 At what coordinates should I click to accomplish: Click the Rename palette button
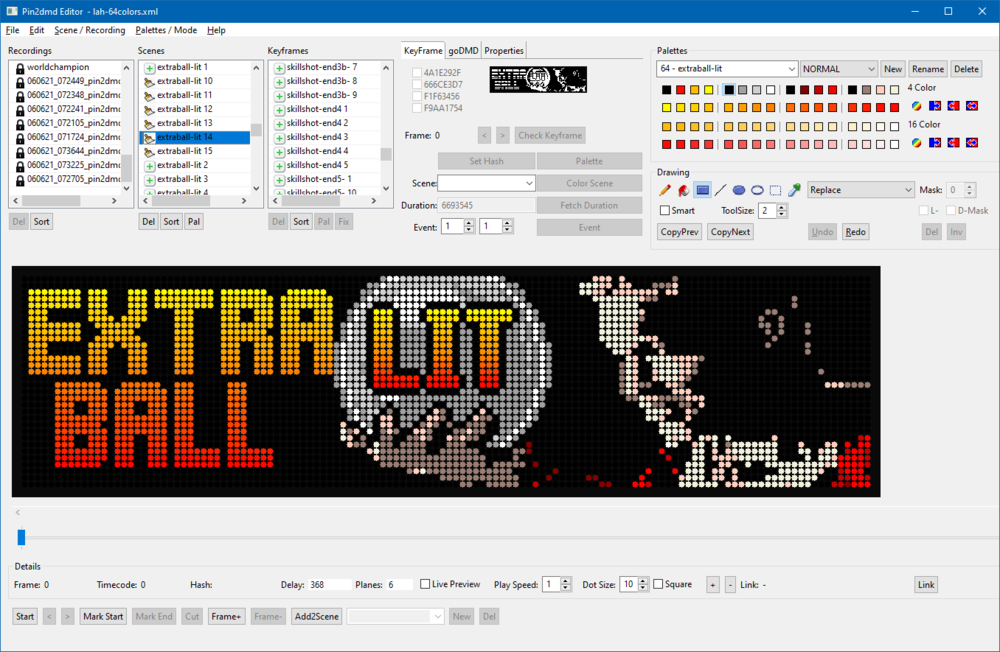click(927, 69)
